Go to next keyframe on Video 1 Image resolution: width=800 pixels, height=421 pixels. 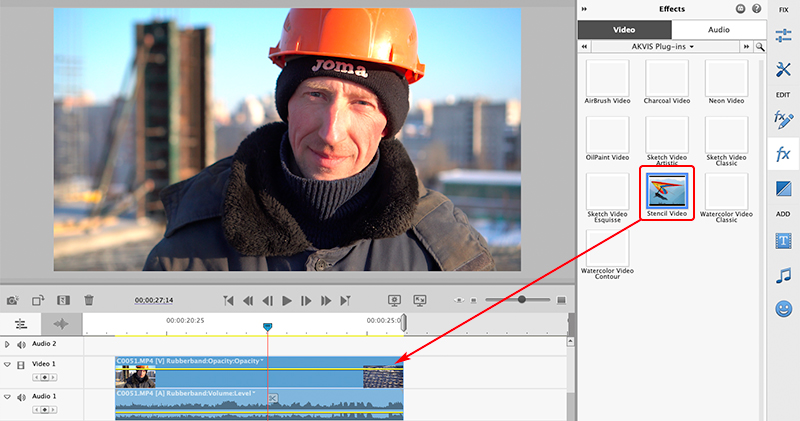point(53,378)
